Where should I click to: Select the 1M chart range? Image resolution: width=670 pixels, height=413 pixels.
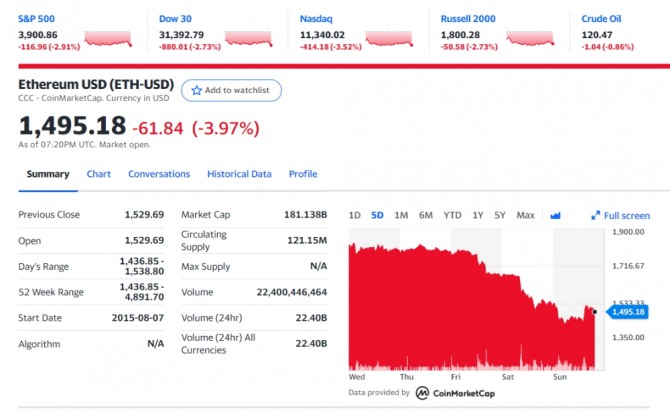click(x=401, y=215)
